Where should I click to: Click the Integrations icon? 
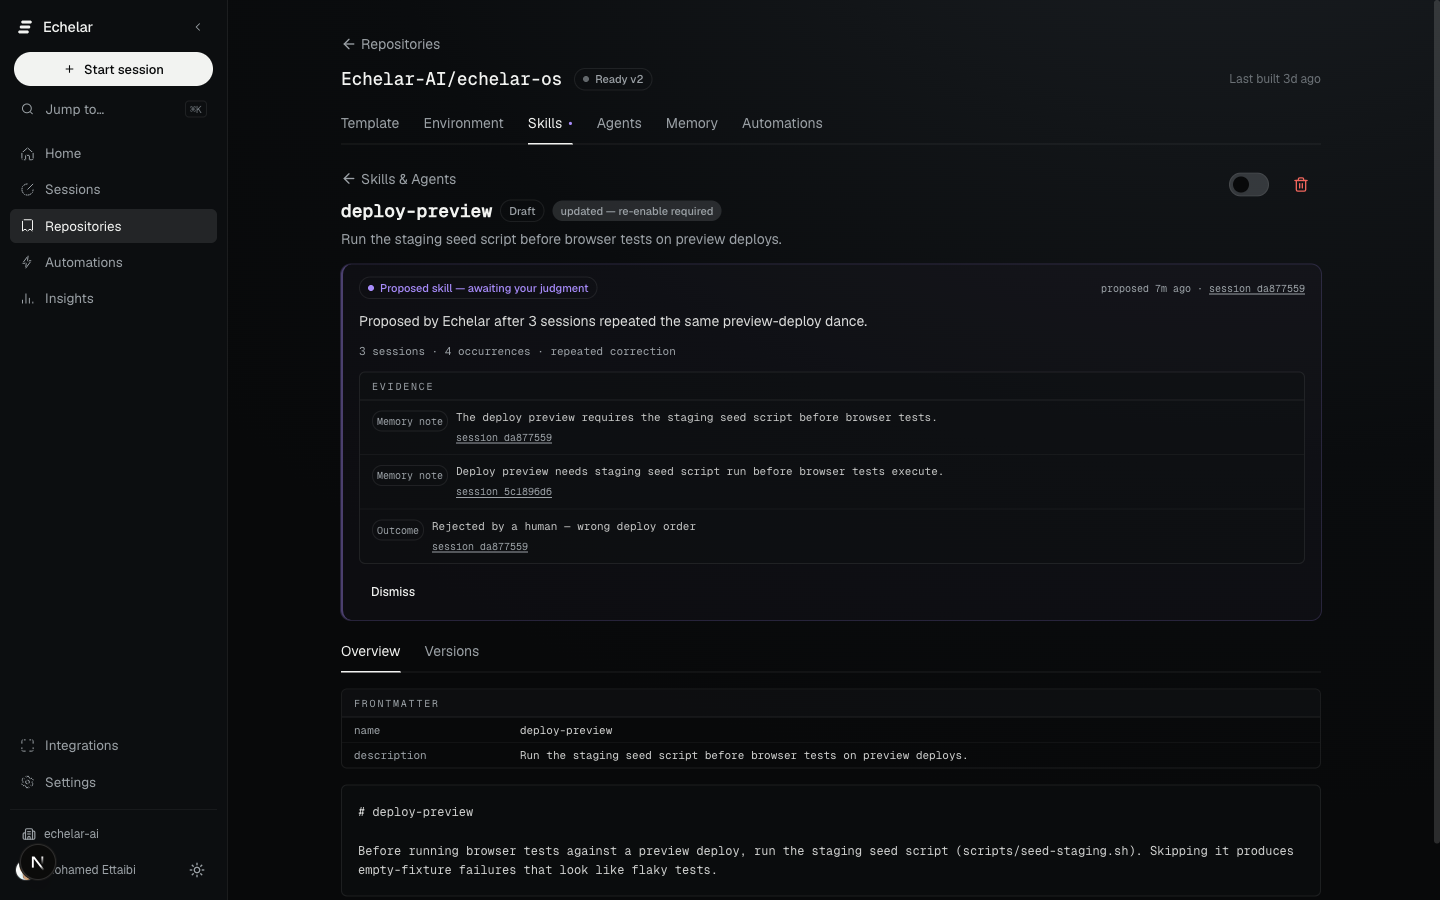click(x=27, y=745)
